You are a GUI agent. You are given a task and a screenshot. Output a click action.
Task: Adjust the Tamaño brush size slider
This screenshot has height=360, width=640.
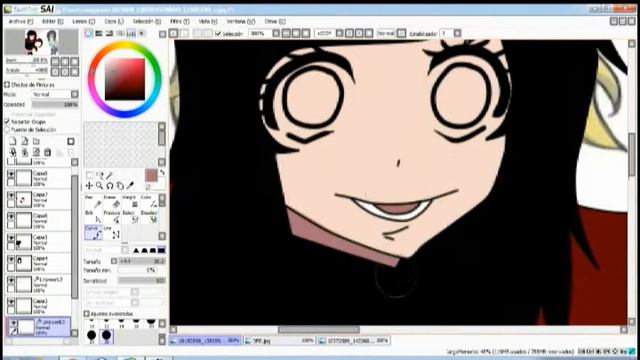point(142,261)
